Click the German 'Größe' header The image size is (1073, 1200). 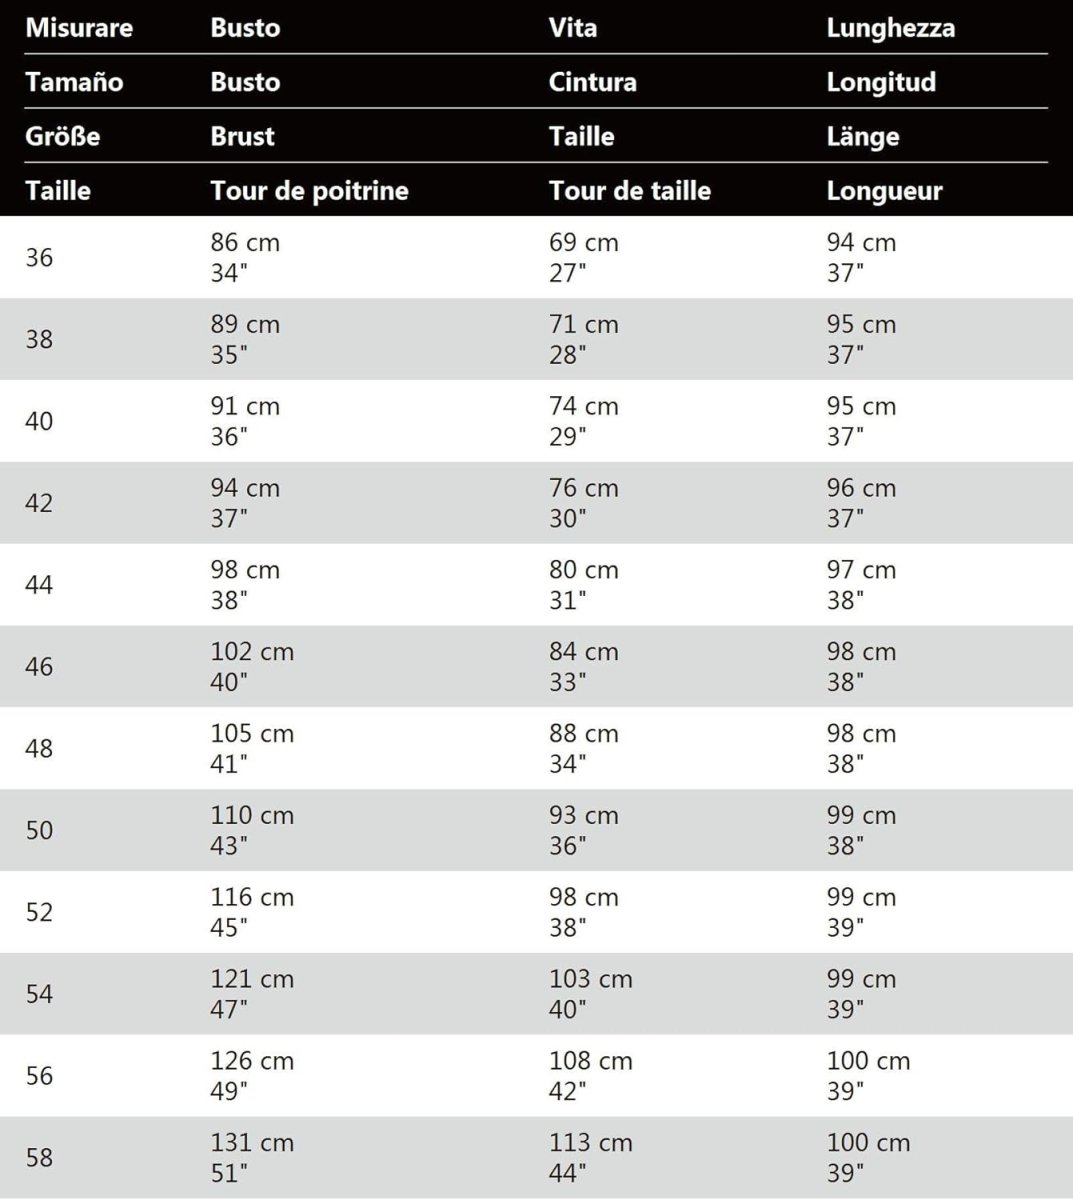click(62, 136)
